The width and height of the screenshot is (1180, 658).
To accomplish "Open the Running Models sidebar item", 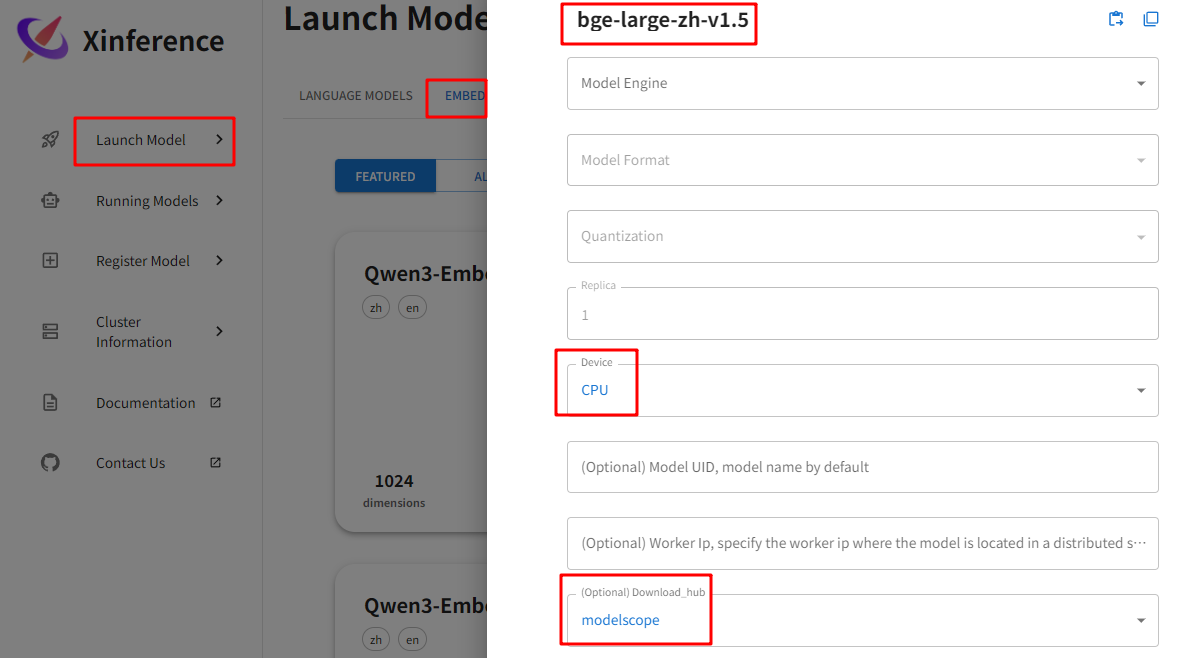I will pyautogui.click(x=147, y=201).
